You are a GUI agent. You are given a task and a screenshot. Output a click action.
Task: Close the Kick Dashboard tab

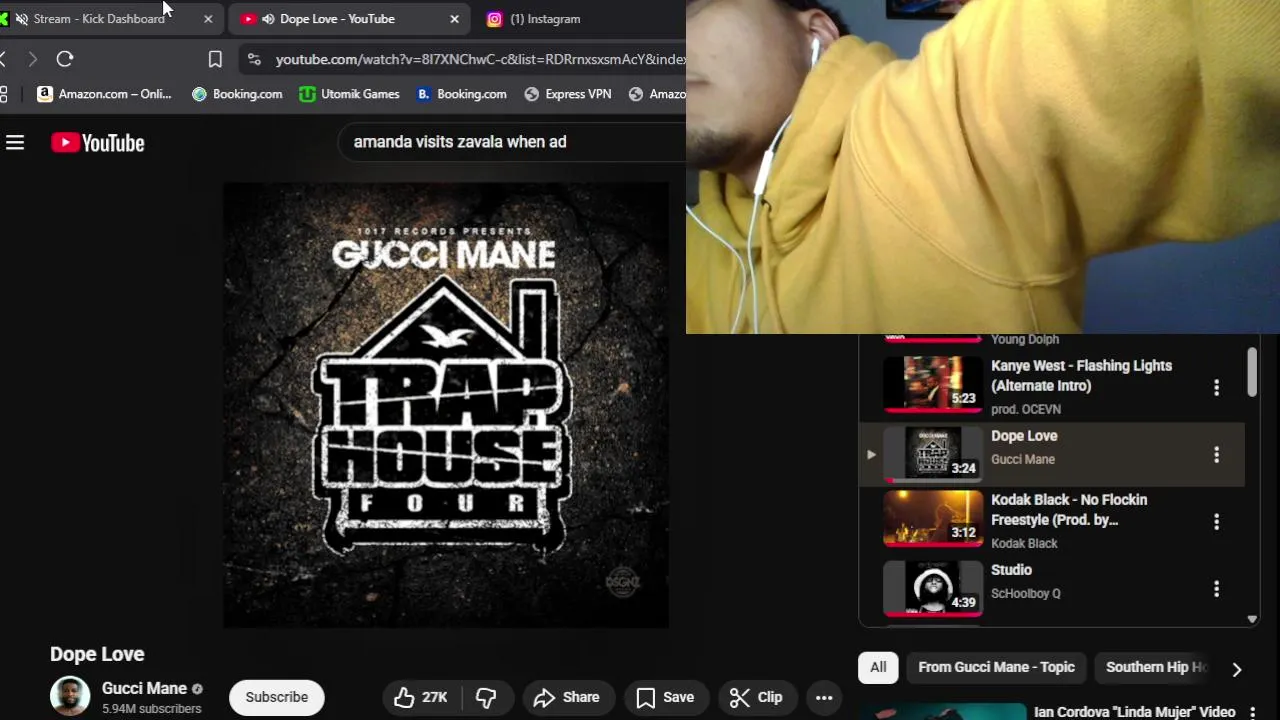click(x=208, y=19)
